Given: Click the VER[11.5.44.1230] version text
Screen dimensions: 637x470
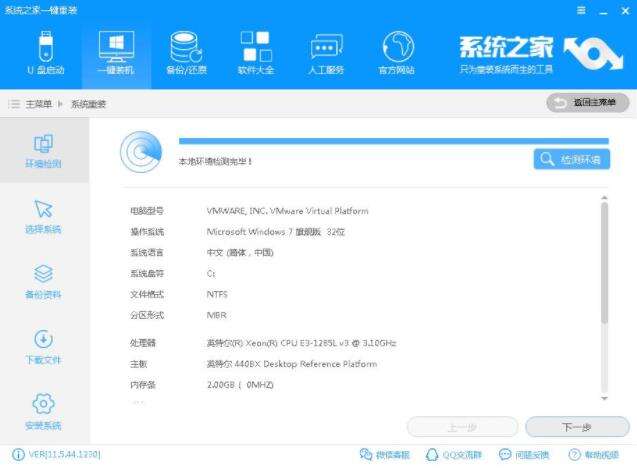Looking at the screenshot, I should pyautogui.click(x=65, y=455).
